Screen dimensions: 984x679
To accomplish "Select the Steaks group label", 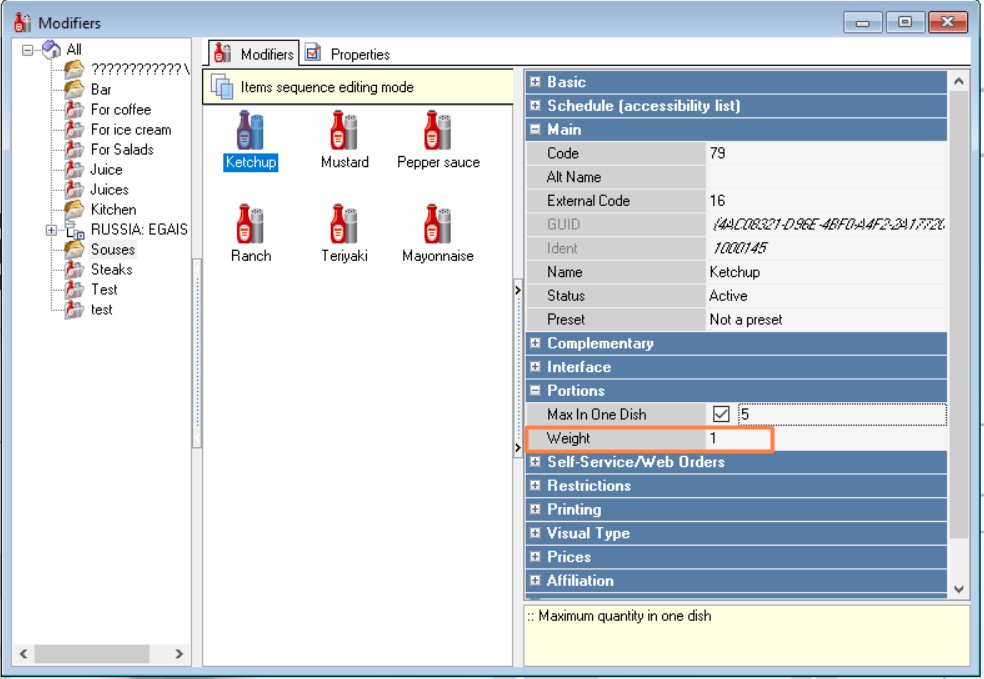I will 112,269.
